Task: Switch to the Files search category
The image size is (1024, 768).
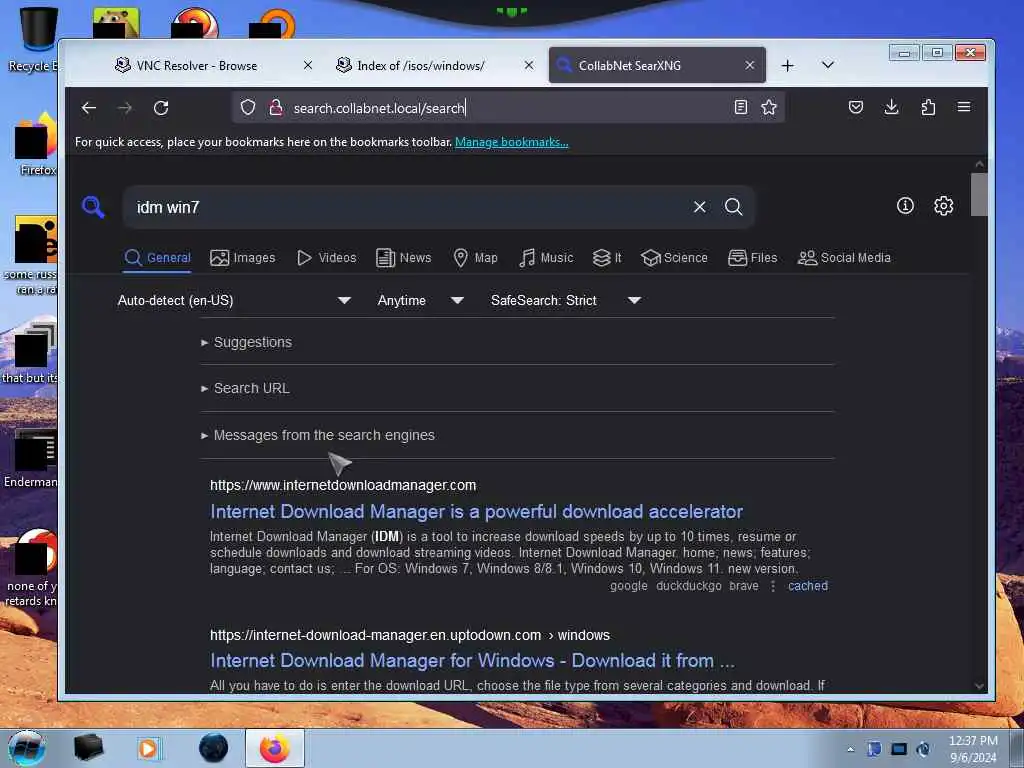Action: [x=752, y=258]
